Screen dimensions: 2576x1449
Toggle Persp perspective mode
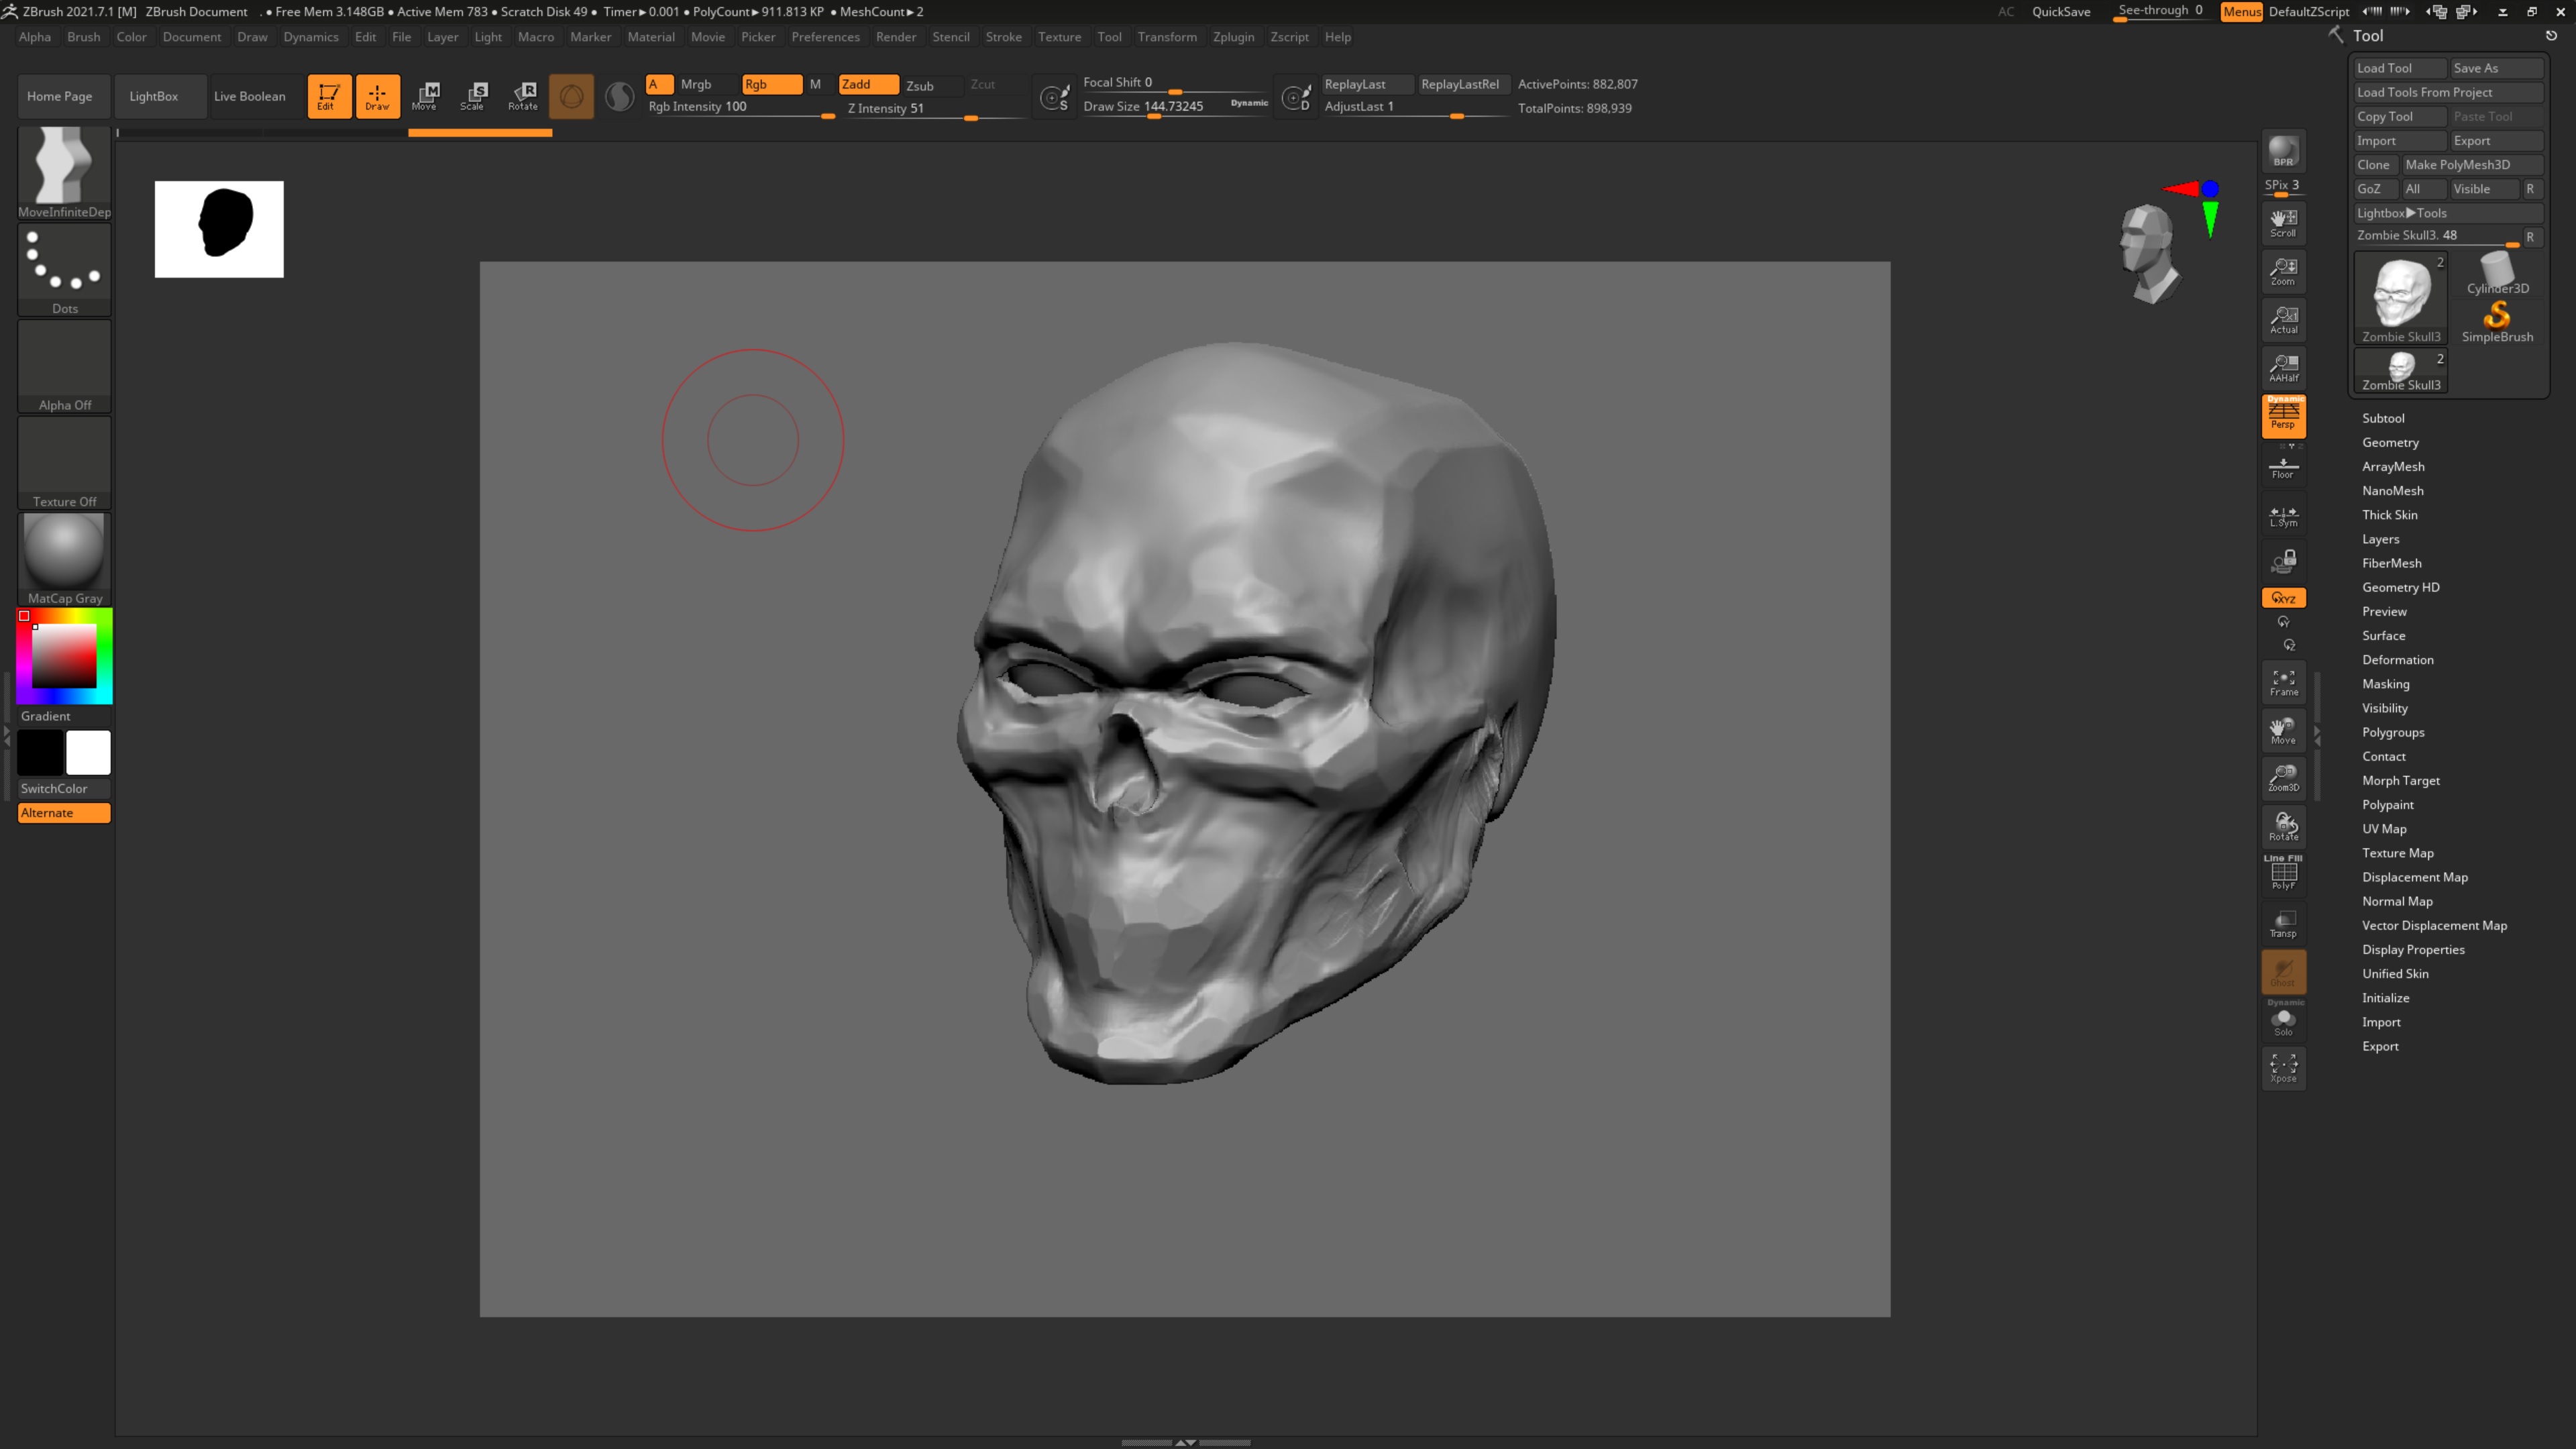(2283, 416)
